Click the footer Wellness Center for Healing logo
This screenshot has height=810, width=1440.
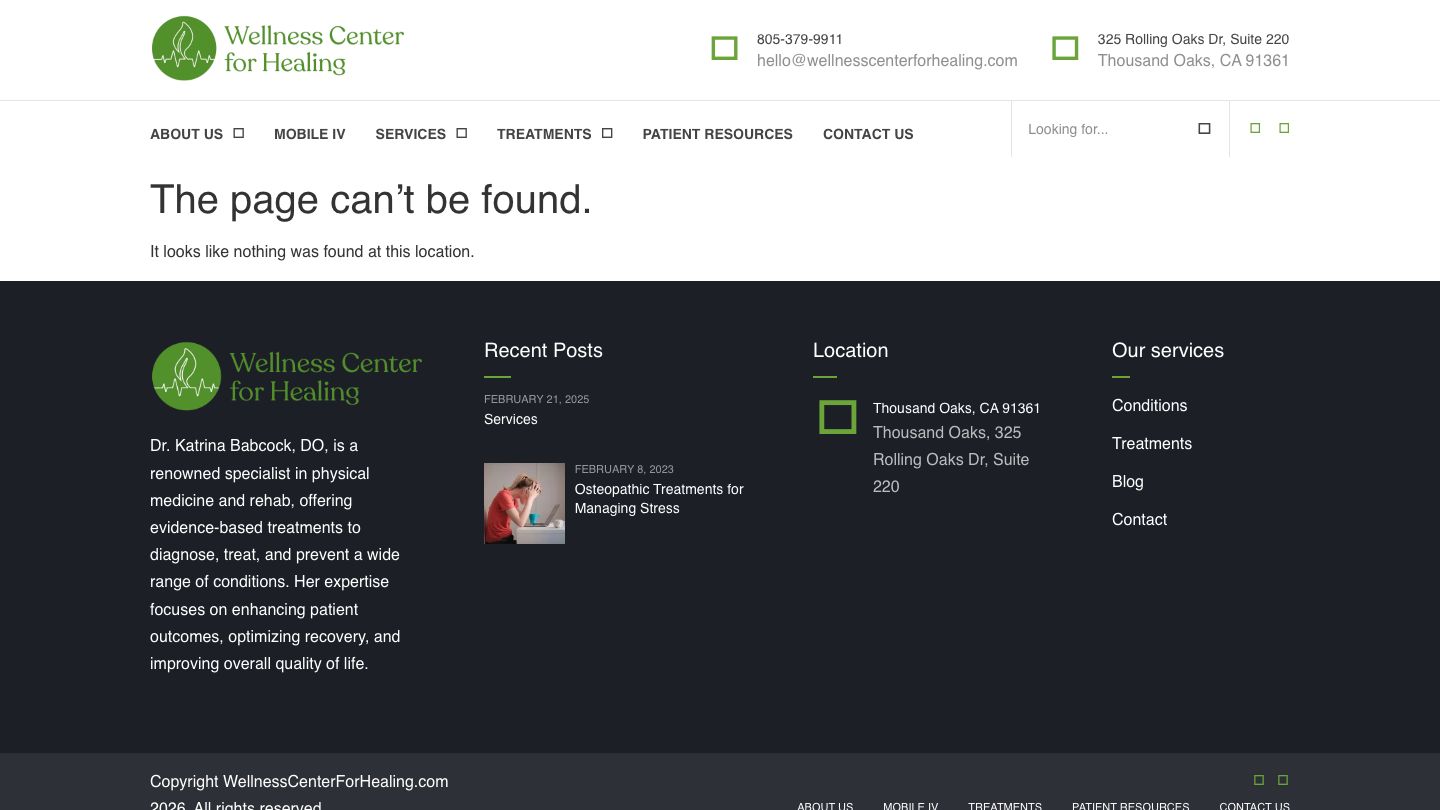coord(287,376)
